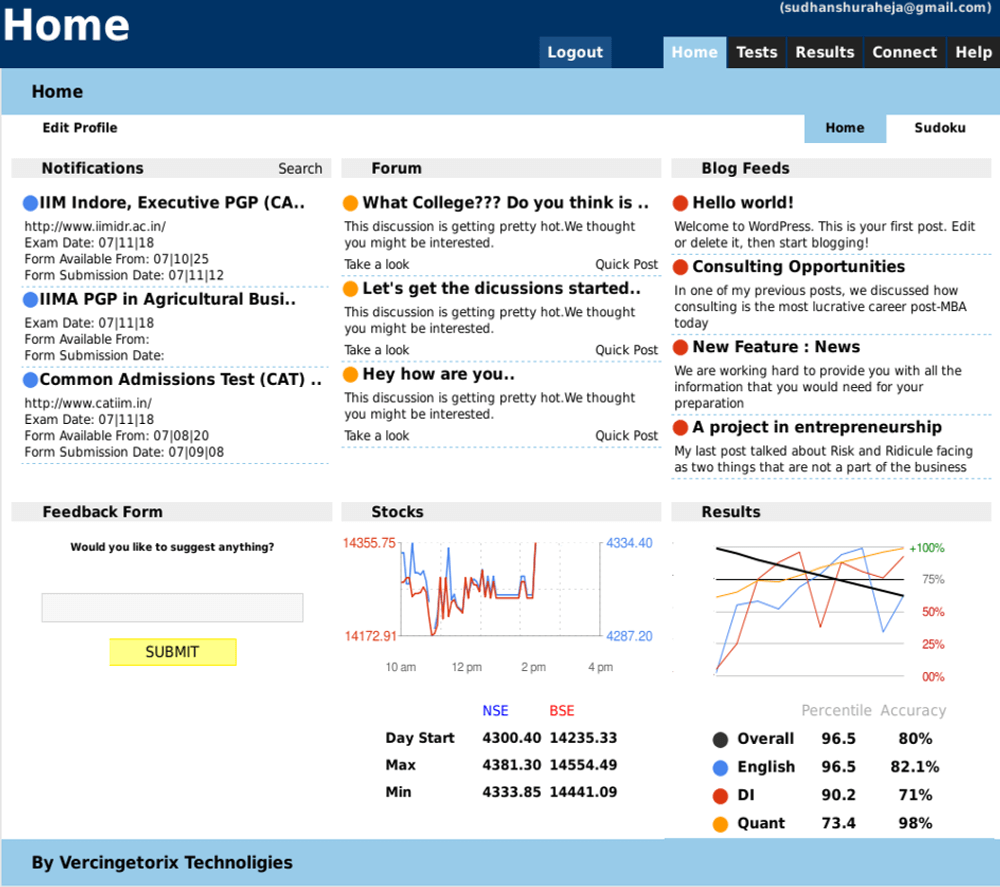Screen dimensions: 1000x887
Task: Open the Edit Profile link
Action: [x=80, y=128]
